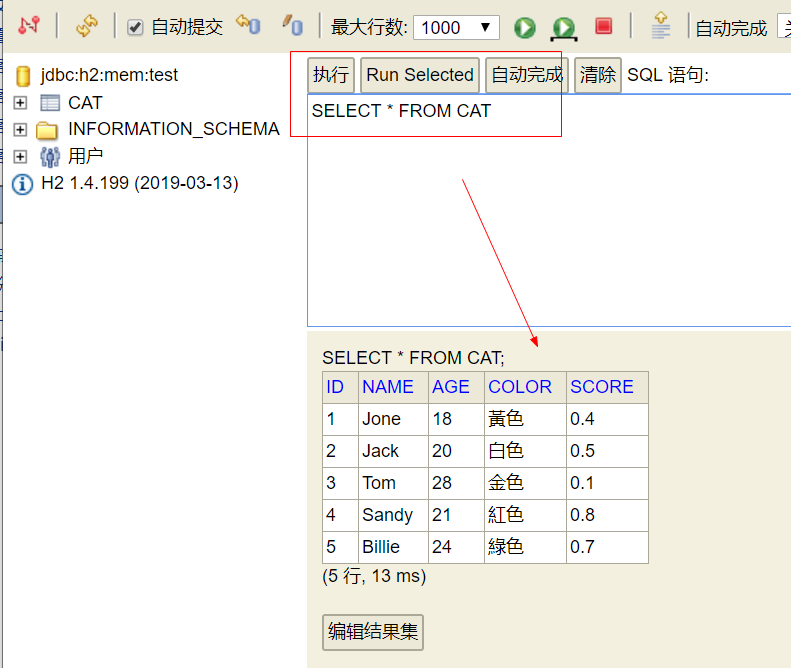Click the Billie name cell

point(393,547)
